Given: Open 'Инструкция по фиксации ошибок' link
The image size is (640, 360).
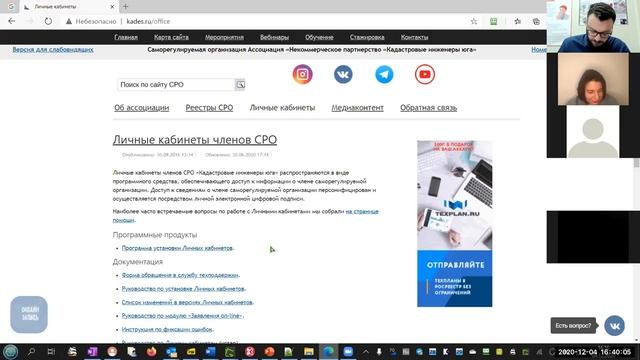Looking at the screenshot, I should (x=167, y=329).
